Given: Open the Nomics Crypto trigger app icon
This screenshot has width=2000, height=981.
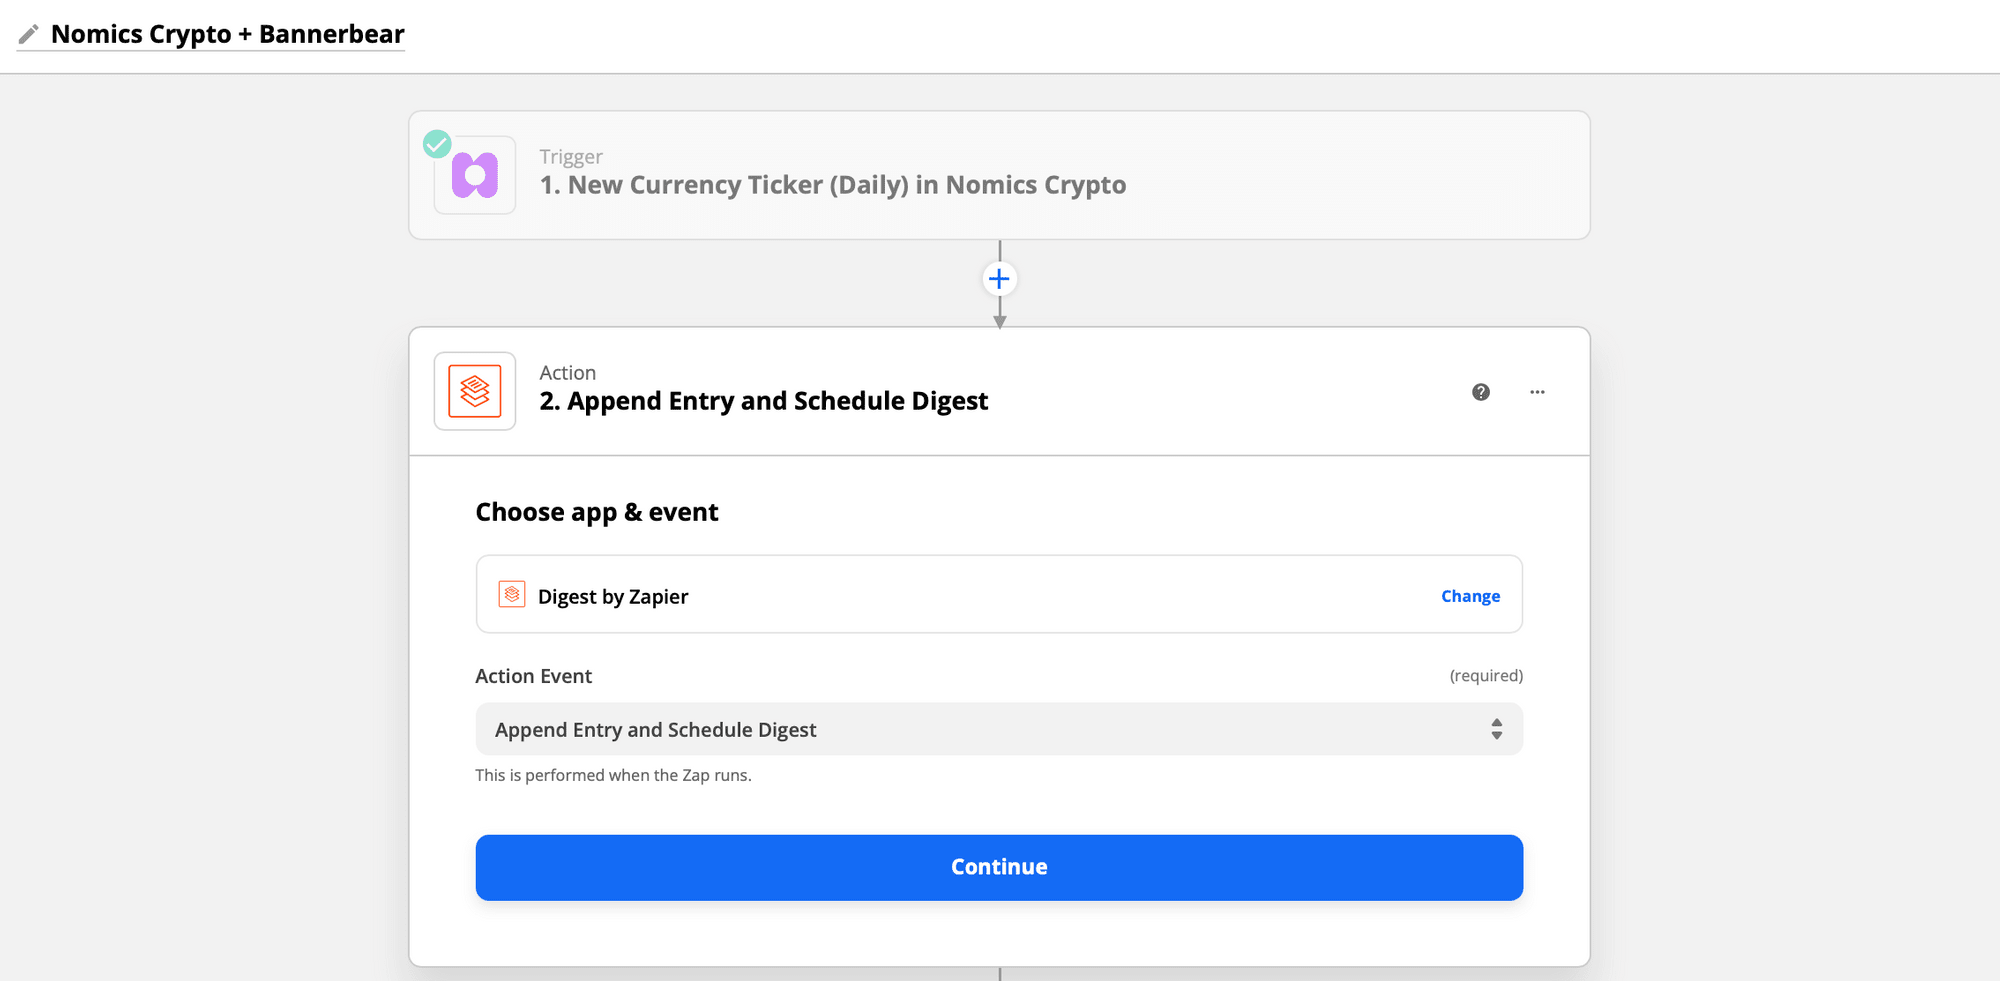Looking at the screenshot, I should pyautogui.click(x=475, y=175).
